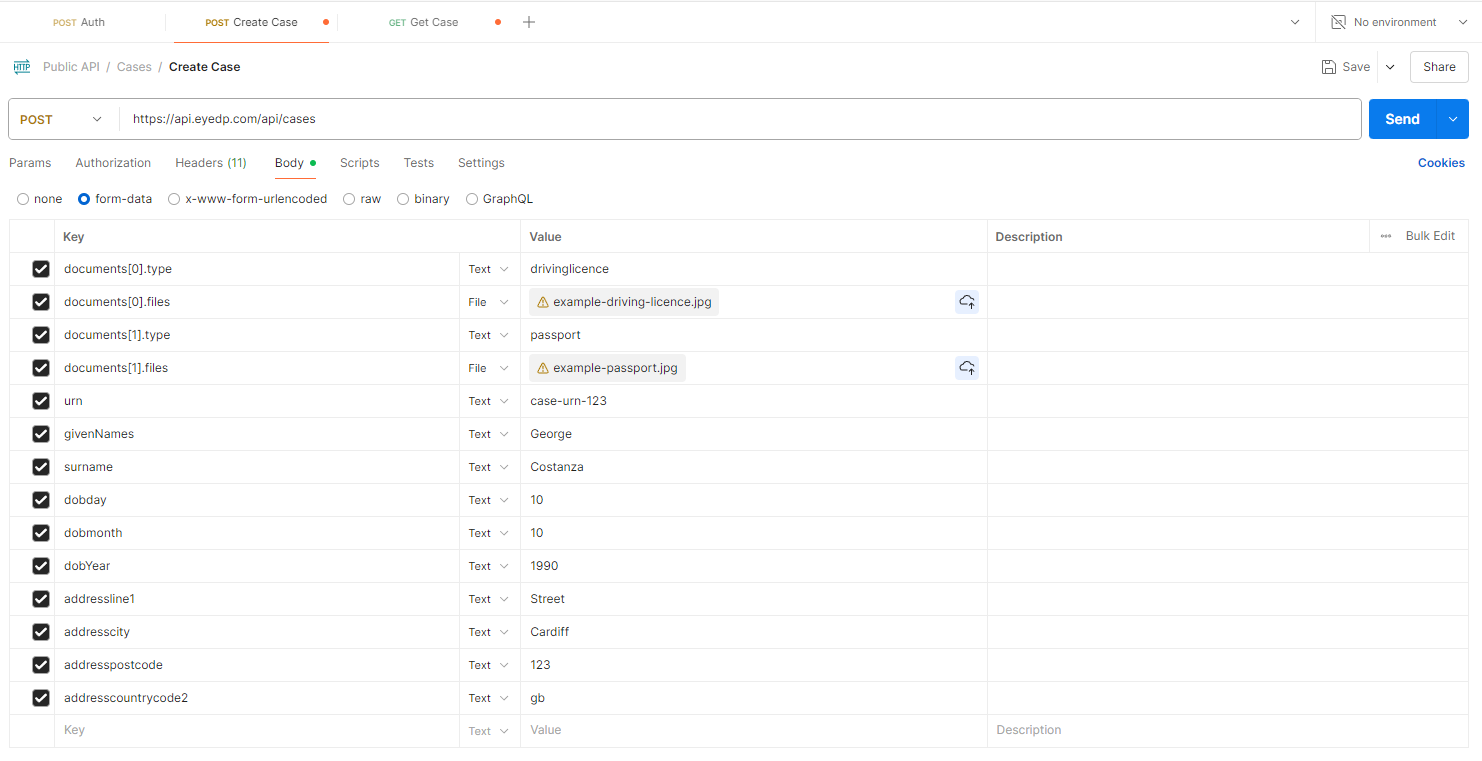Click the Save icon in the top bar
Screen dimensions: 1482x761
[1331, 66]
